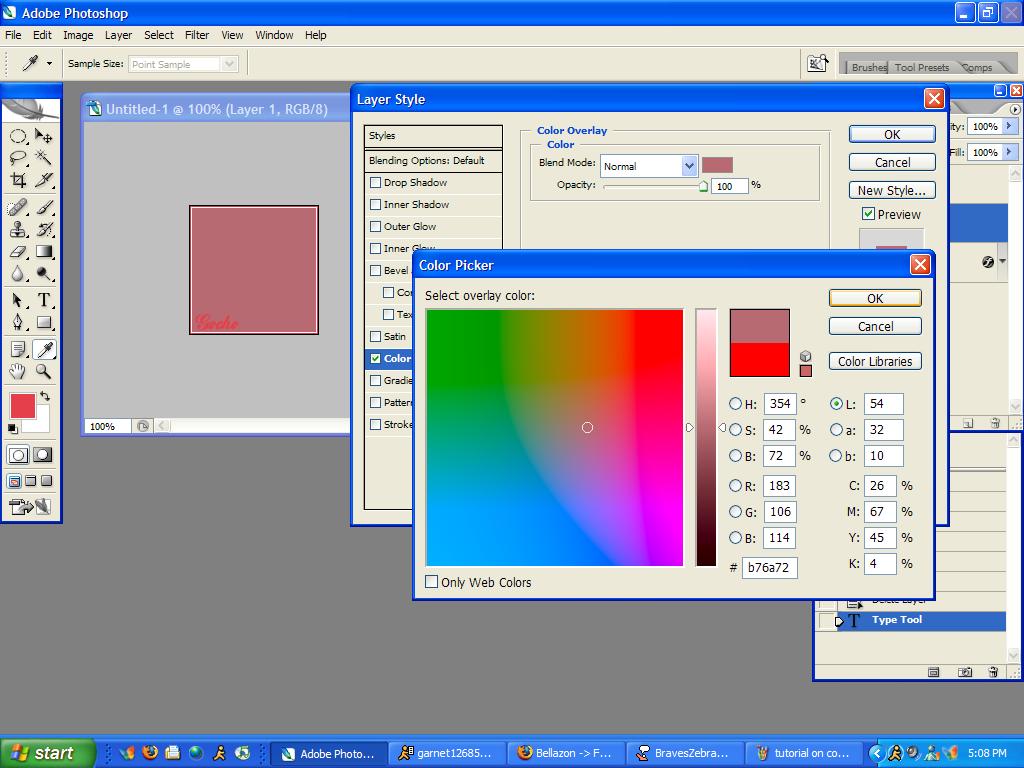Screen dimensions: 1024x768
Task: Open the Blend Mode dropdown
Action: [x=689, y=166]
